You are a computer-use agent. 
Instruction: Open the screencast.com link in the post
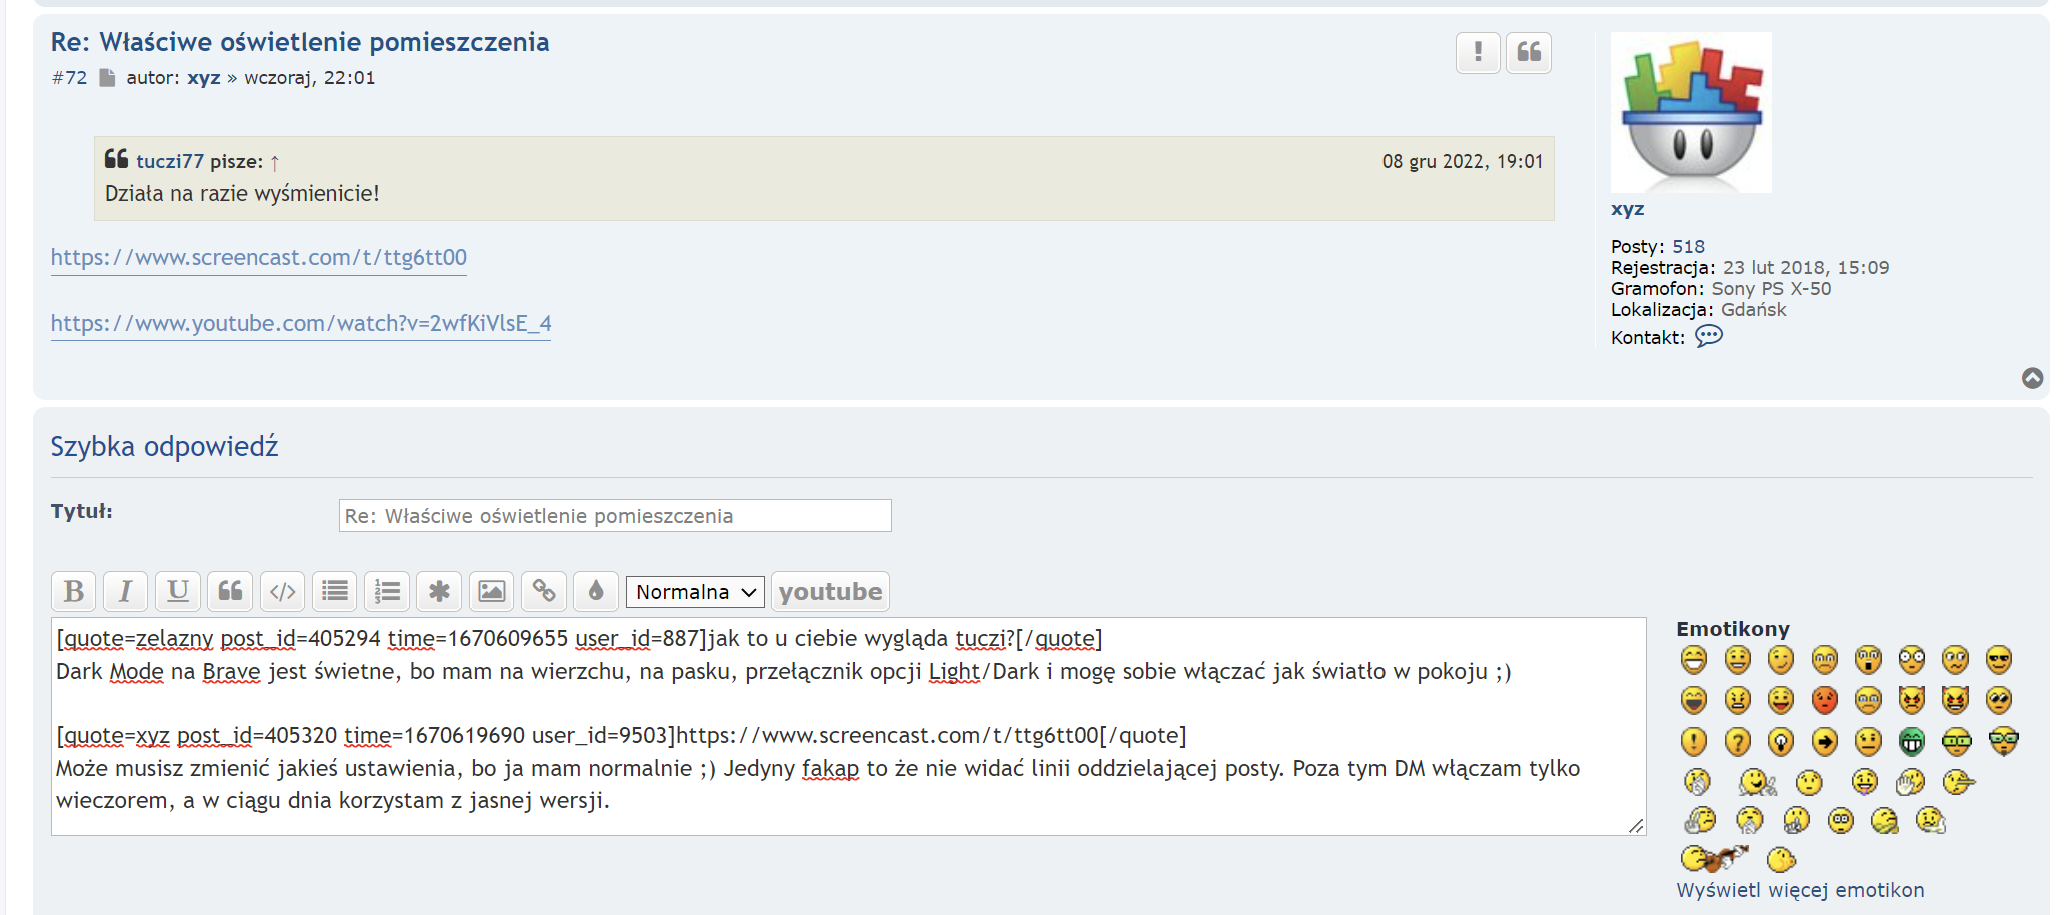click(x=259, y=258)
